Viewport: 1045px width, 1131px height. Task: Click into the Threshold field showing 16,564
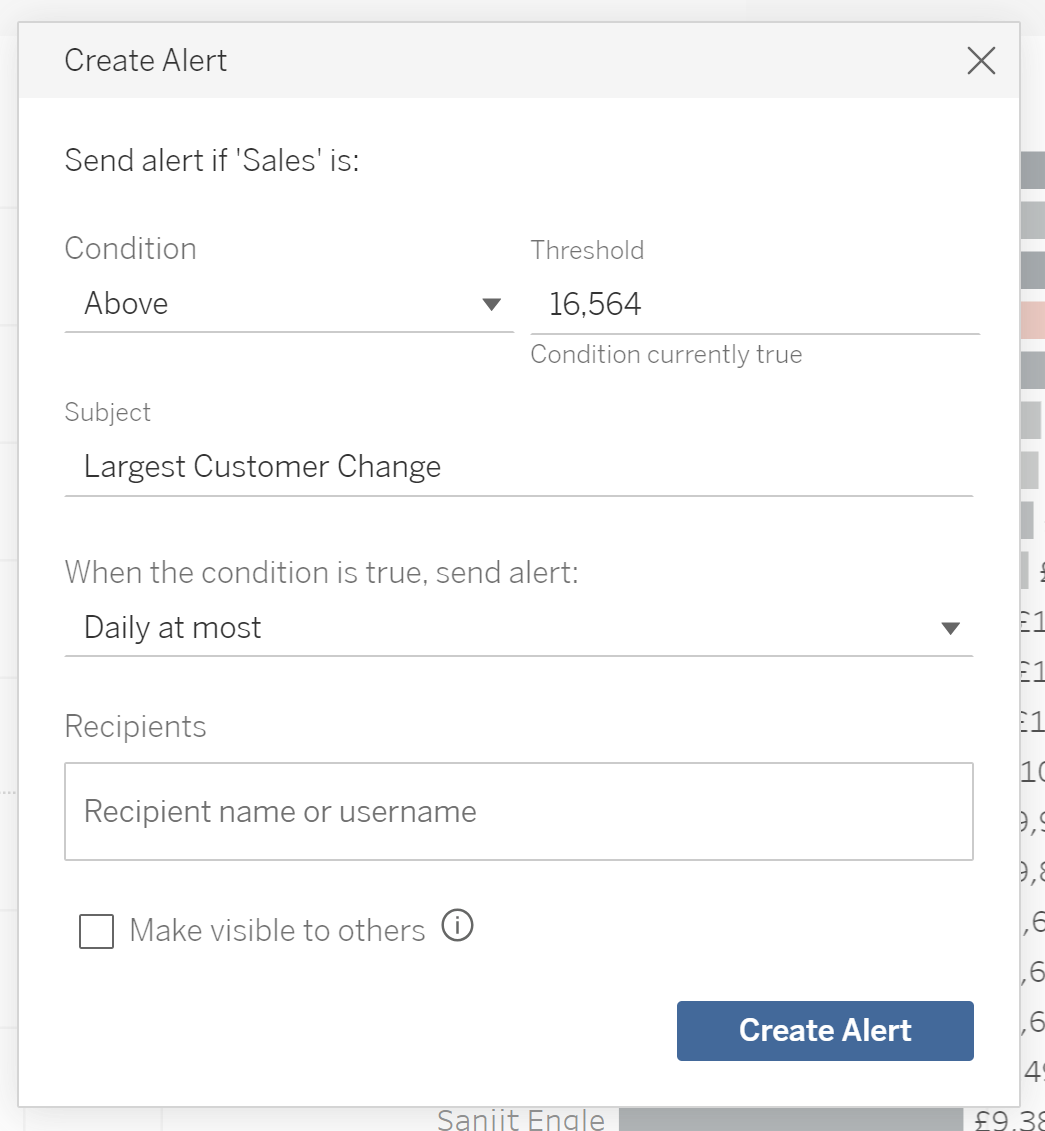click(754, 304)
